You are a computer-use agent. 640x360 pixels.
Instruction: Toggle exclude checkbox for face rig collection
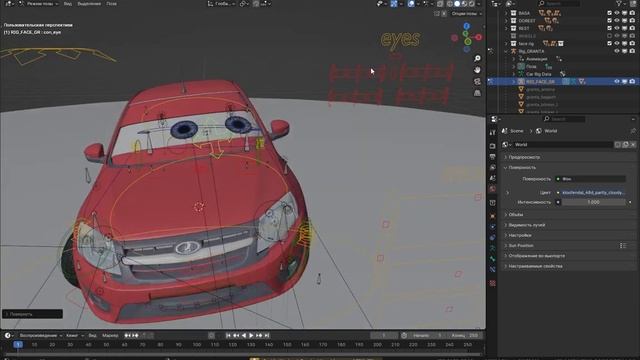click(x=609, y=43)
